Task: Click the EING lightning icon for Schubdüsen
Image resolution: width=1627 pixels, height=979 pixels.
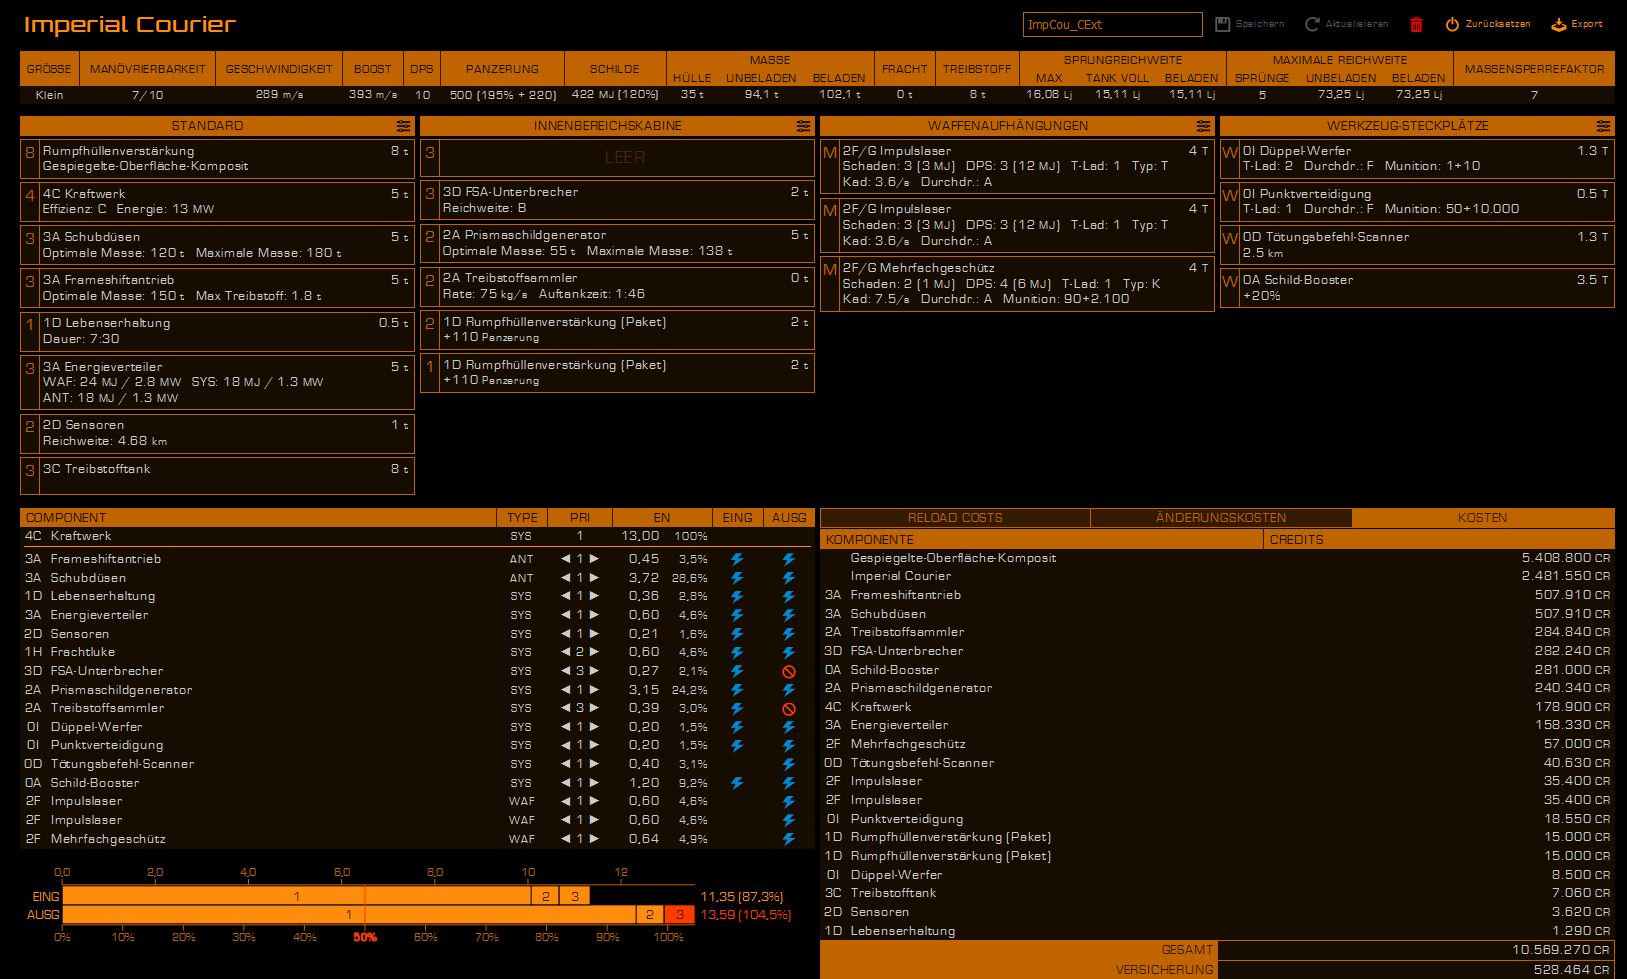Action: point(737,578)
